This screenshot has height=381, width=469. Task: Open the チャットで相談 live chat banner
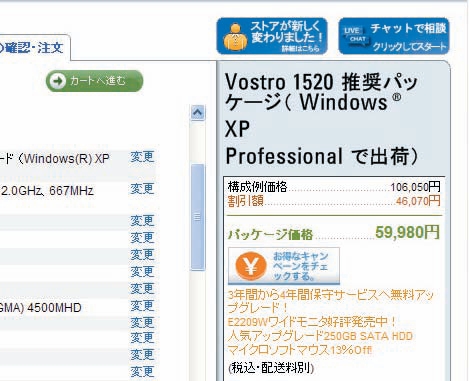tap(394, 36)
